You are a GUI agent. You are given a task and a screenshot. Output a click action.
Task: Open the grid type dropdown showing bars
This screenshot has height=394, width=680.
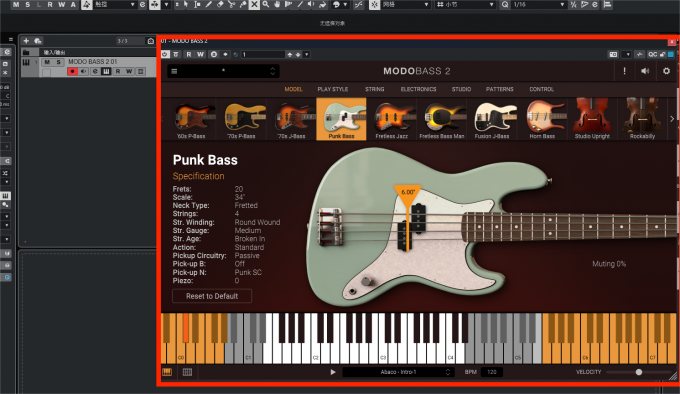point(465,4)
